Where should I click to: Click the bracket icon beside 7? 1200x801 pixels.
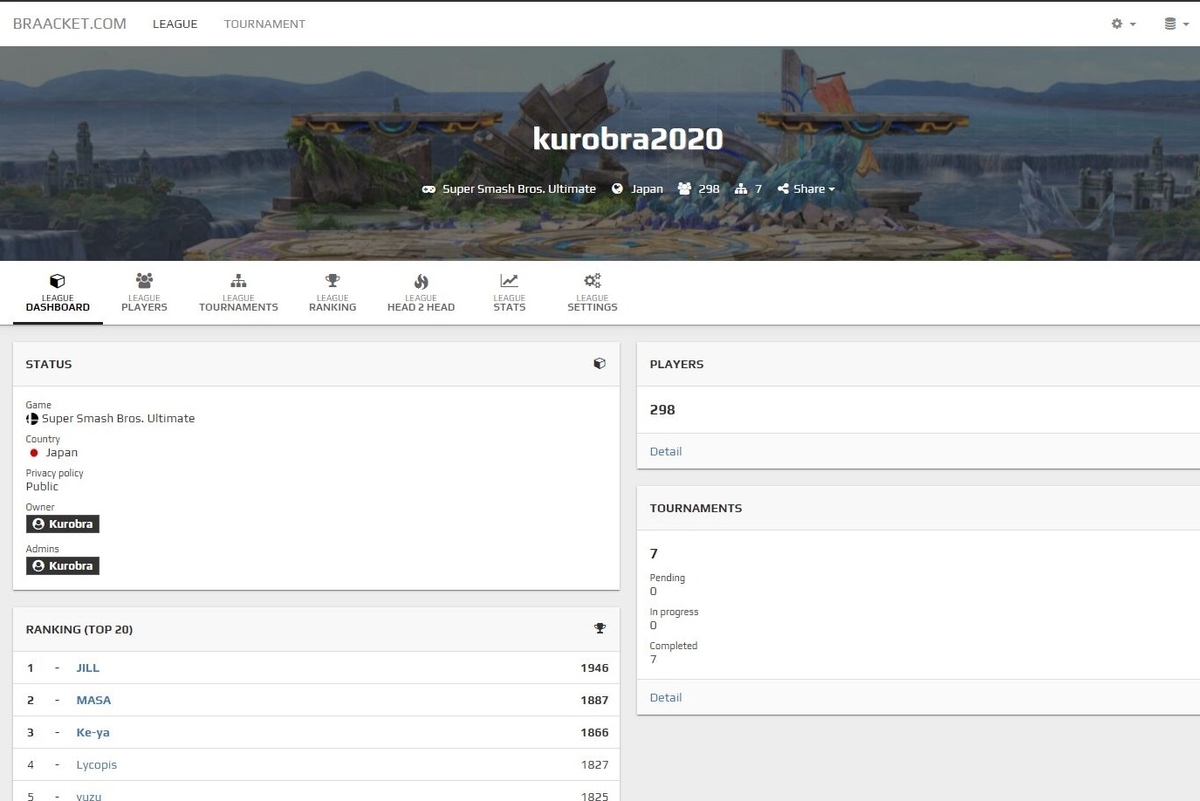[741, 189]
